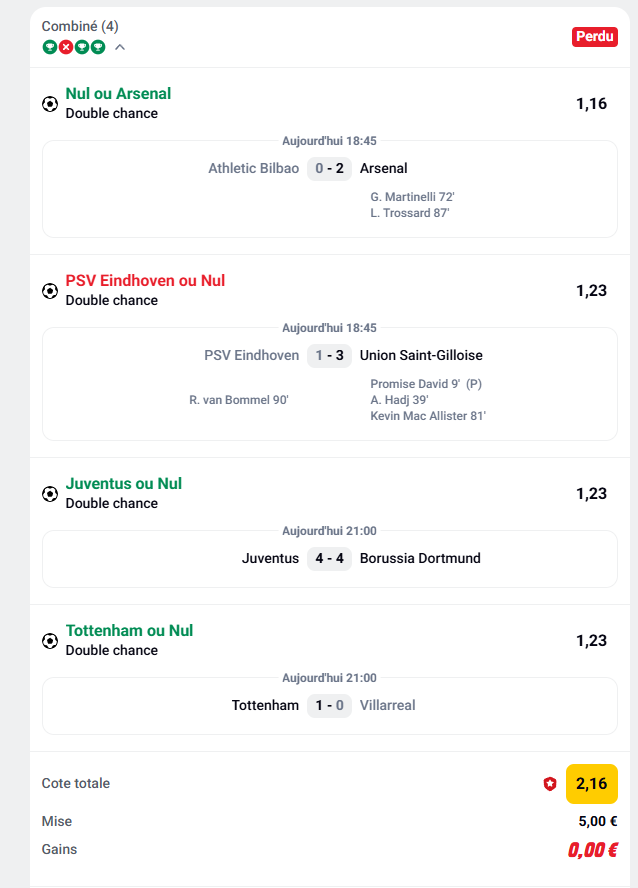Click the football icon beside Tottenham ou Nul
This screenshot has width=638, height=888.
50,641
